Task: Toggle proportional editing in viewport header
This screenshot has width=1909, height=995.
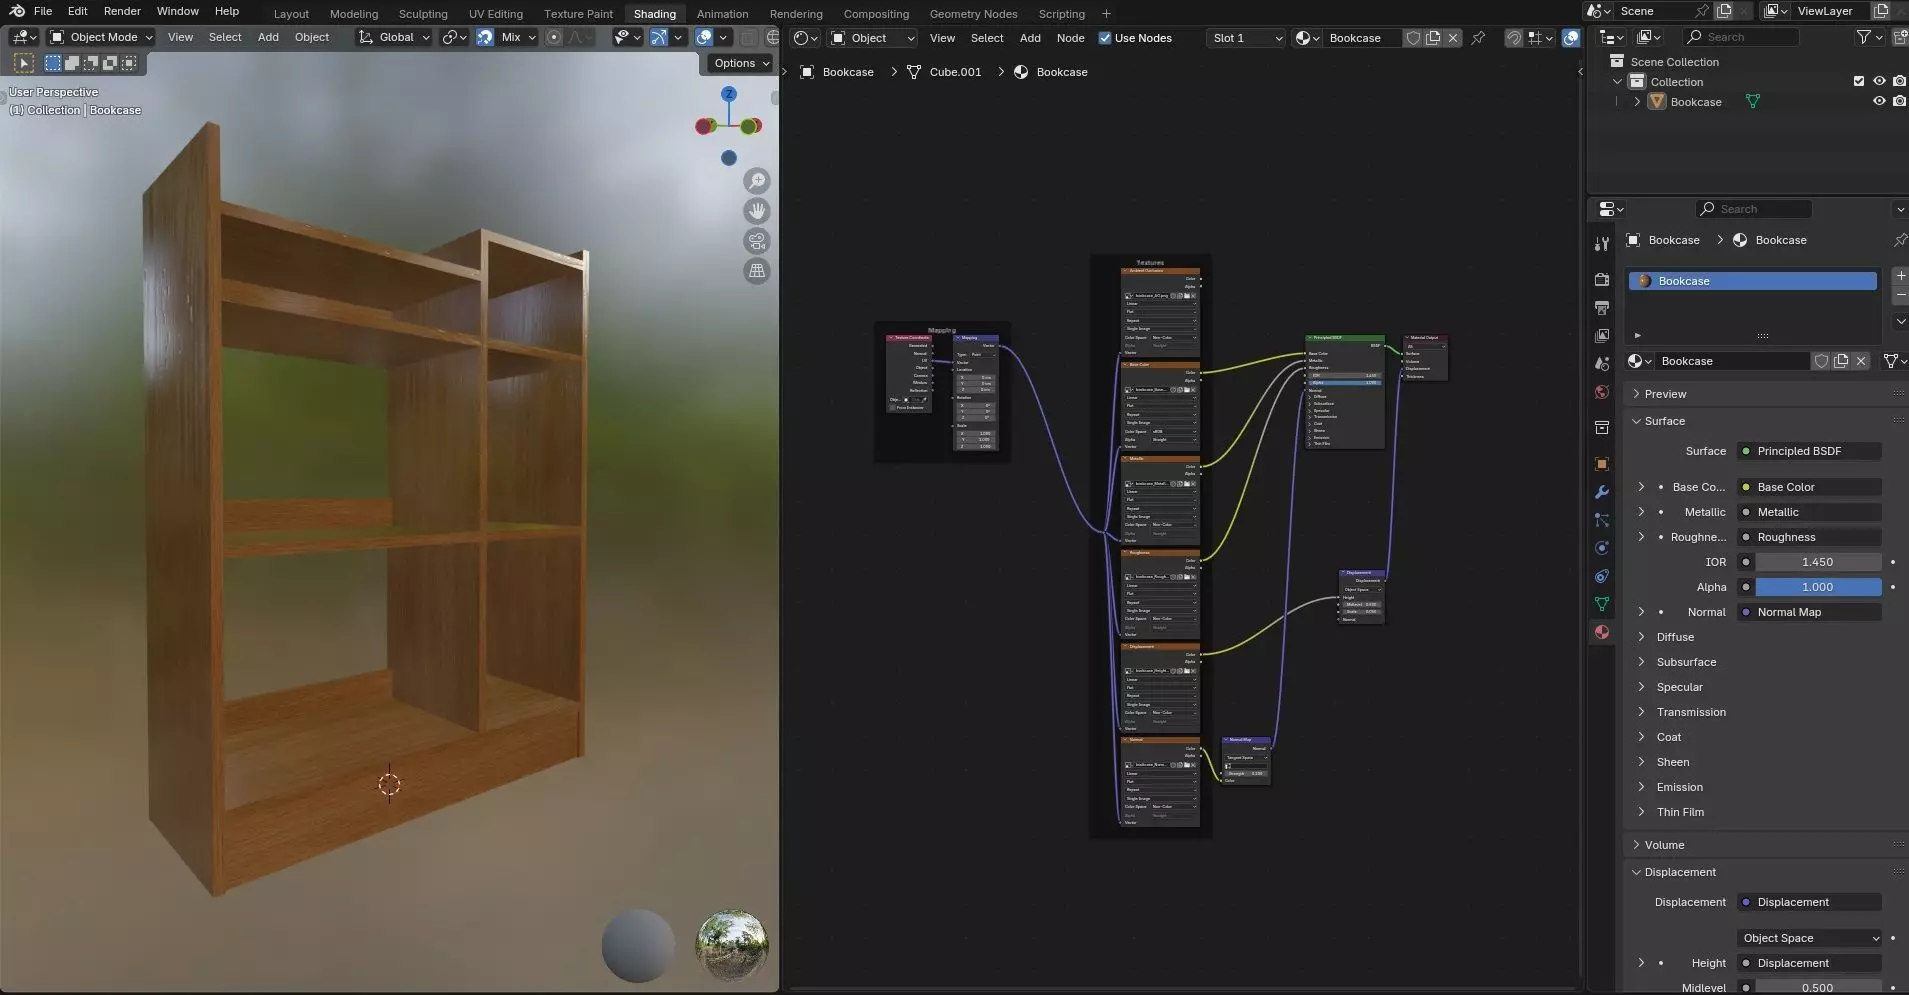Action: click(x=553, y=37)
